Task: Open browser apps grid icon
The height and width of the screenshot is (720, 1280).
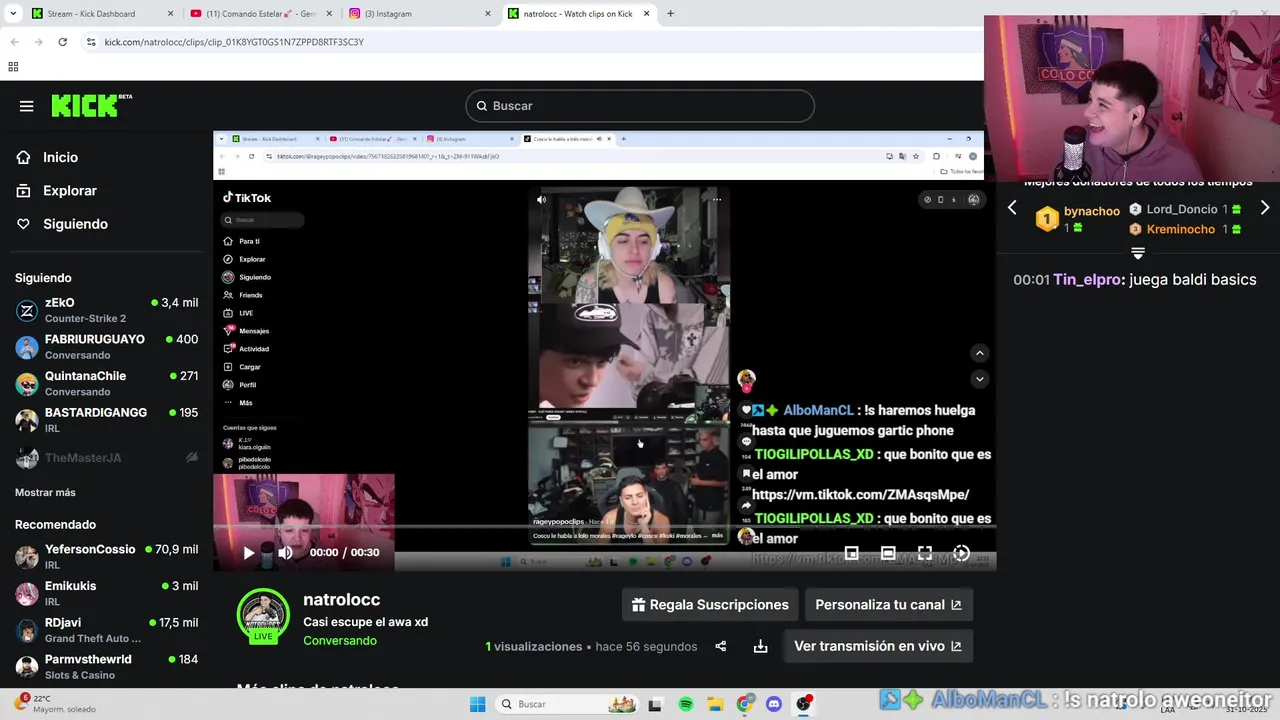Action: click(13, 67)
